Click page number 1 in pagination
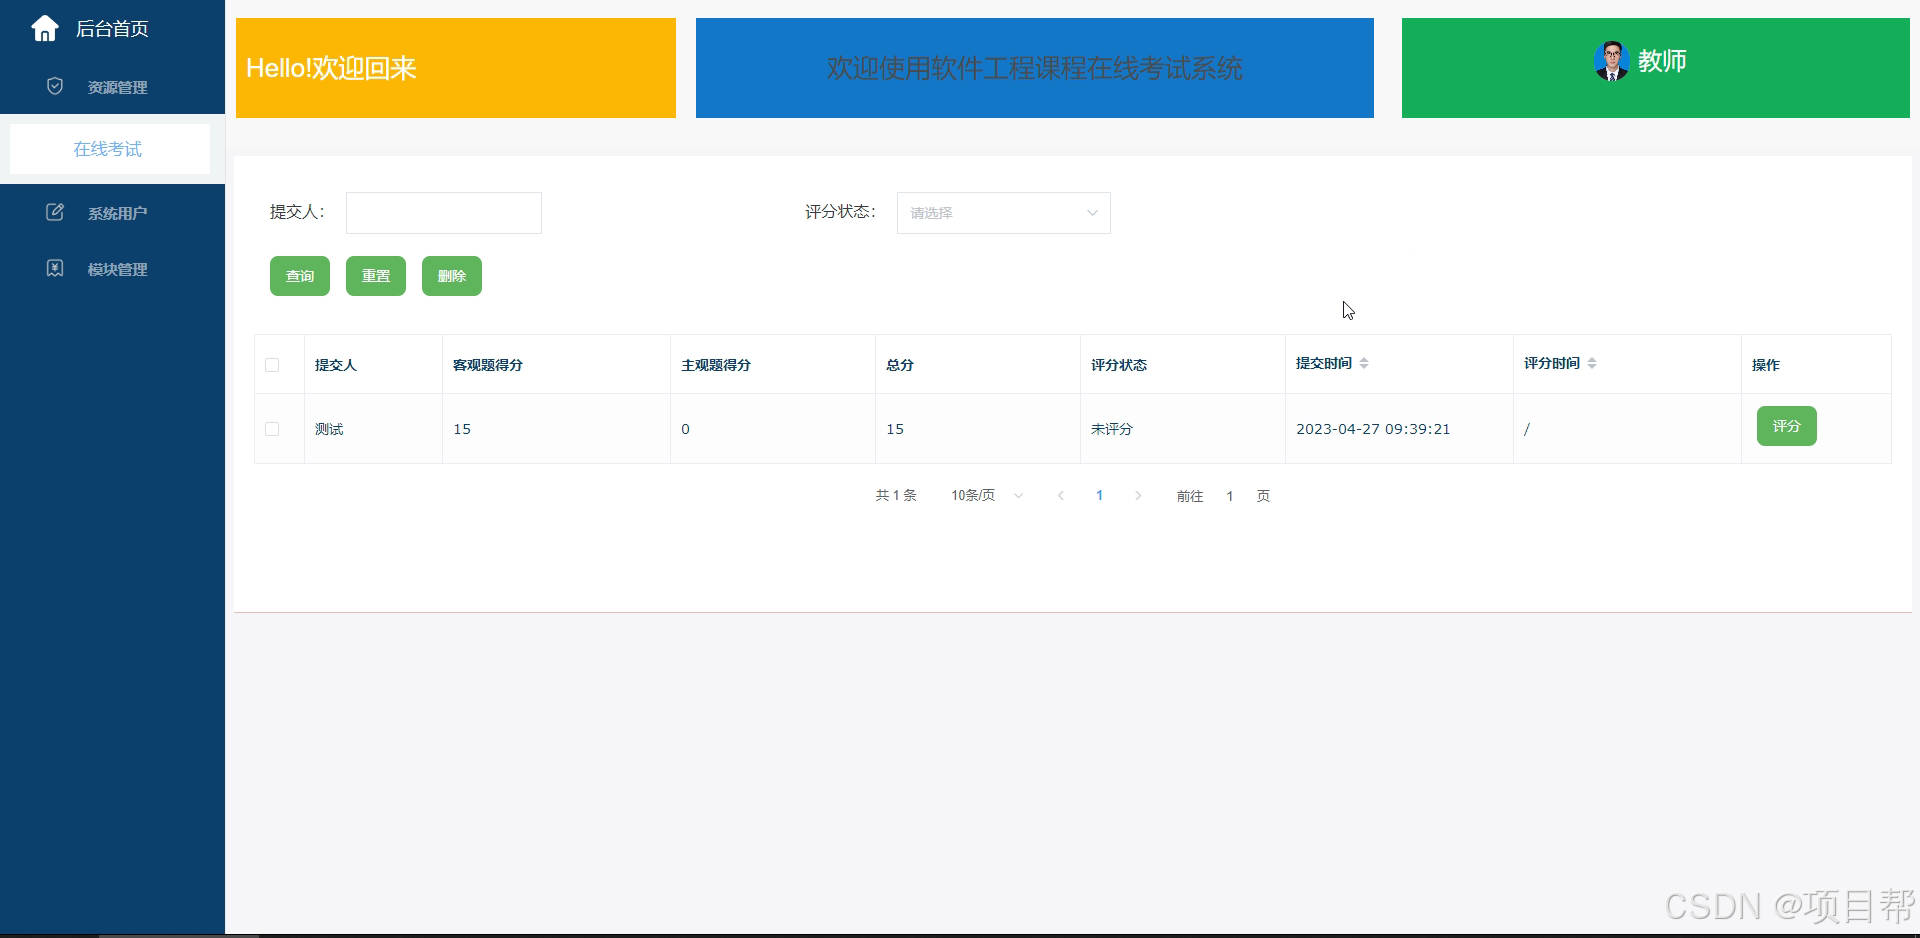Screen dimensions: 1920x938 click(1099, 496)
